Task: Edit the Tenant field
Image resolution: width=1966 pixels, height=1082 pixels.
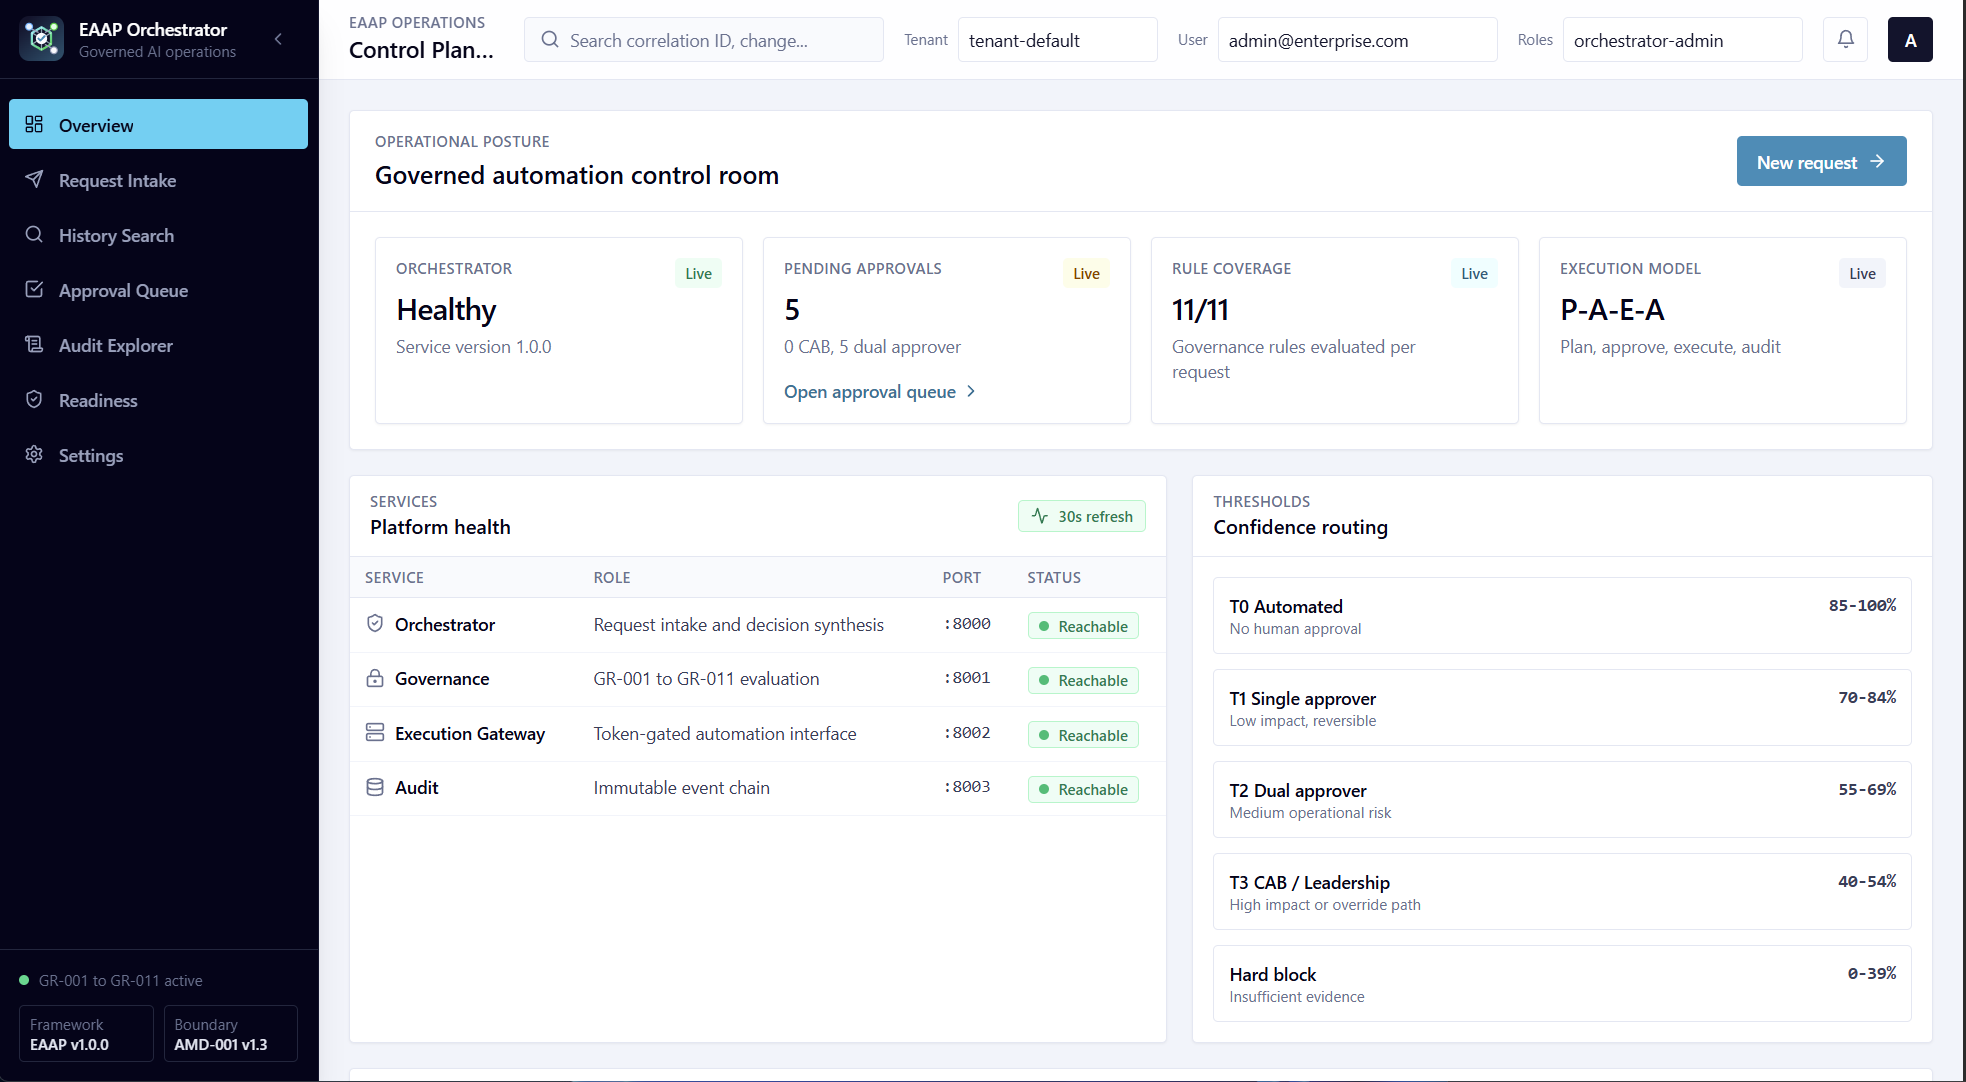Action: [x=1058, y=40]
